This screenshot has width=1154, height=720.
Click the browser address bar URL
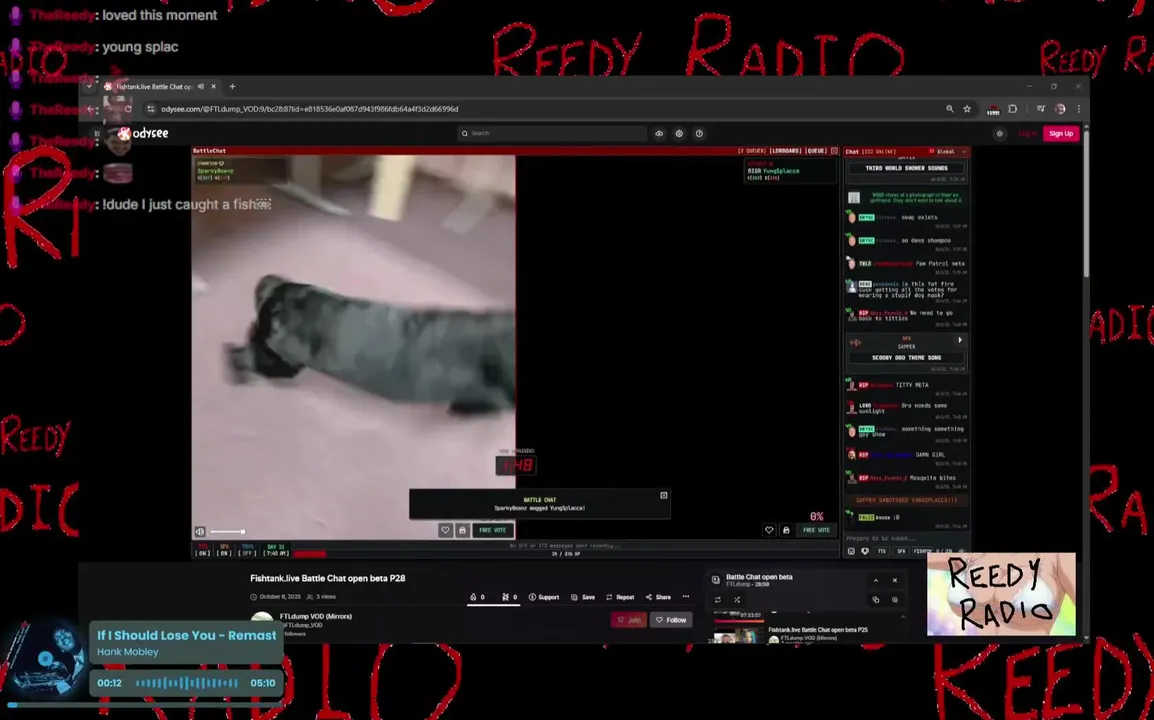[x=310, y=109]
